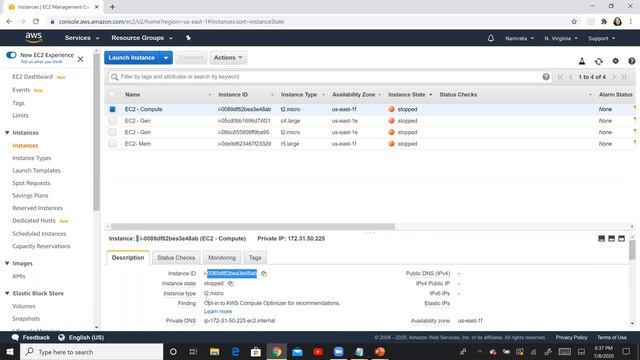
Task: Split the details pane to half view
Action: coord(611,238)
